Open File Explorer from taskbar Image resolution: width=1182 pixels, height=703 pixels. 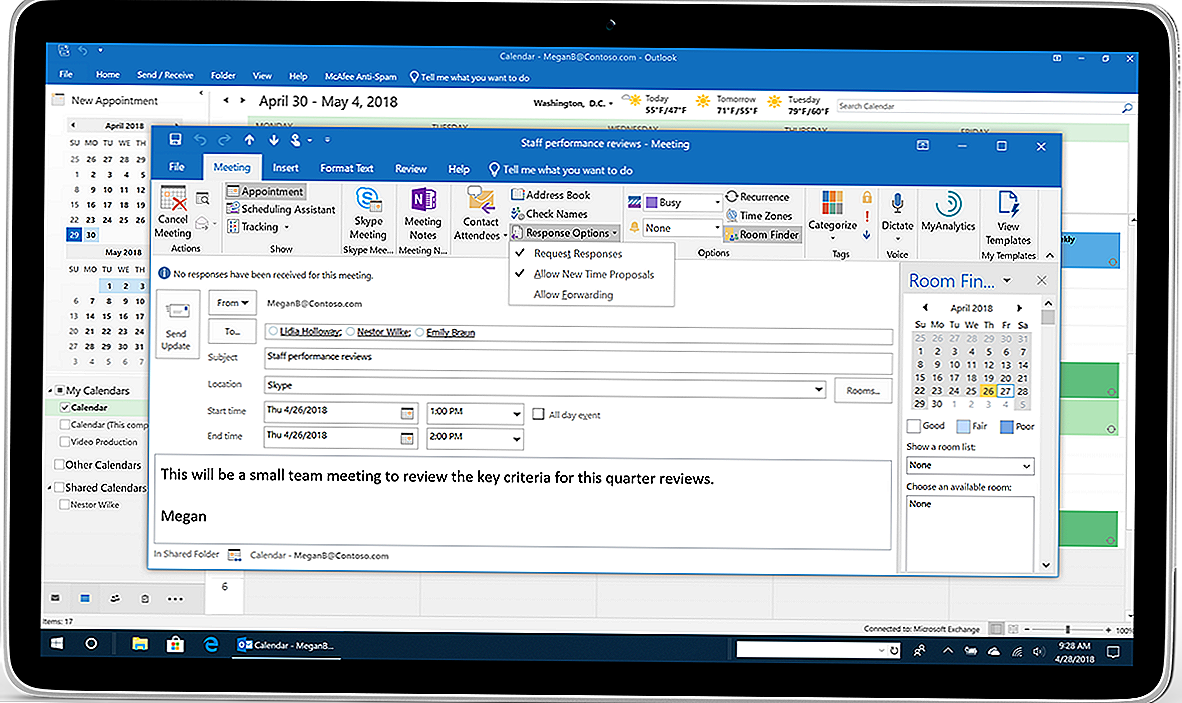tap(139, 644)
